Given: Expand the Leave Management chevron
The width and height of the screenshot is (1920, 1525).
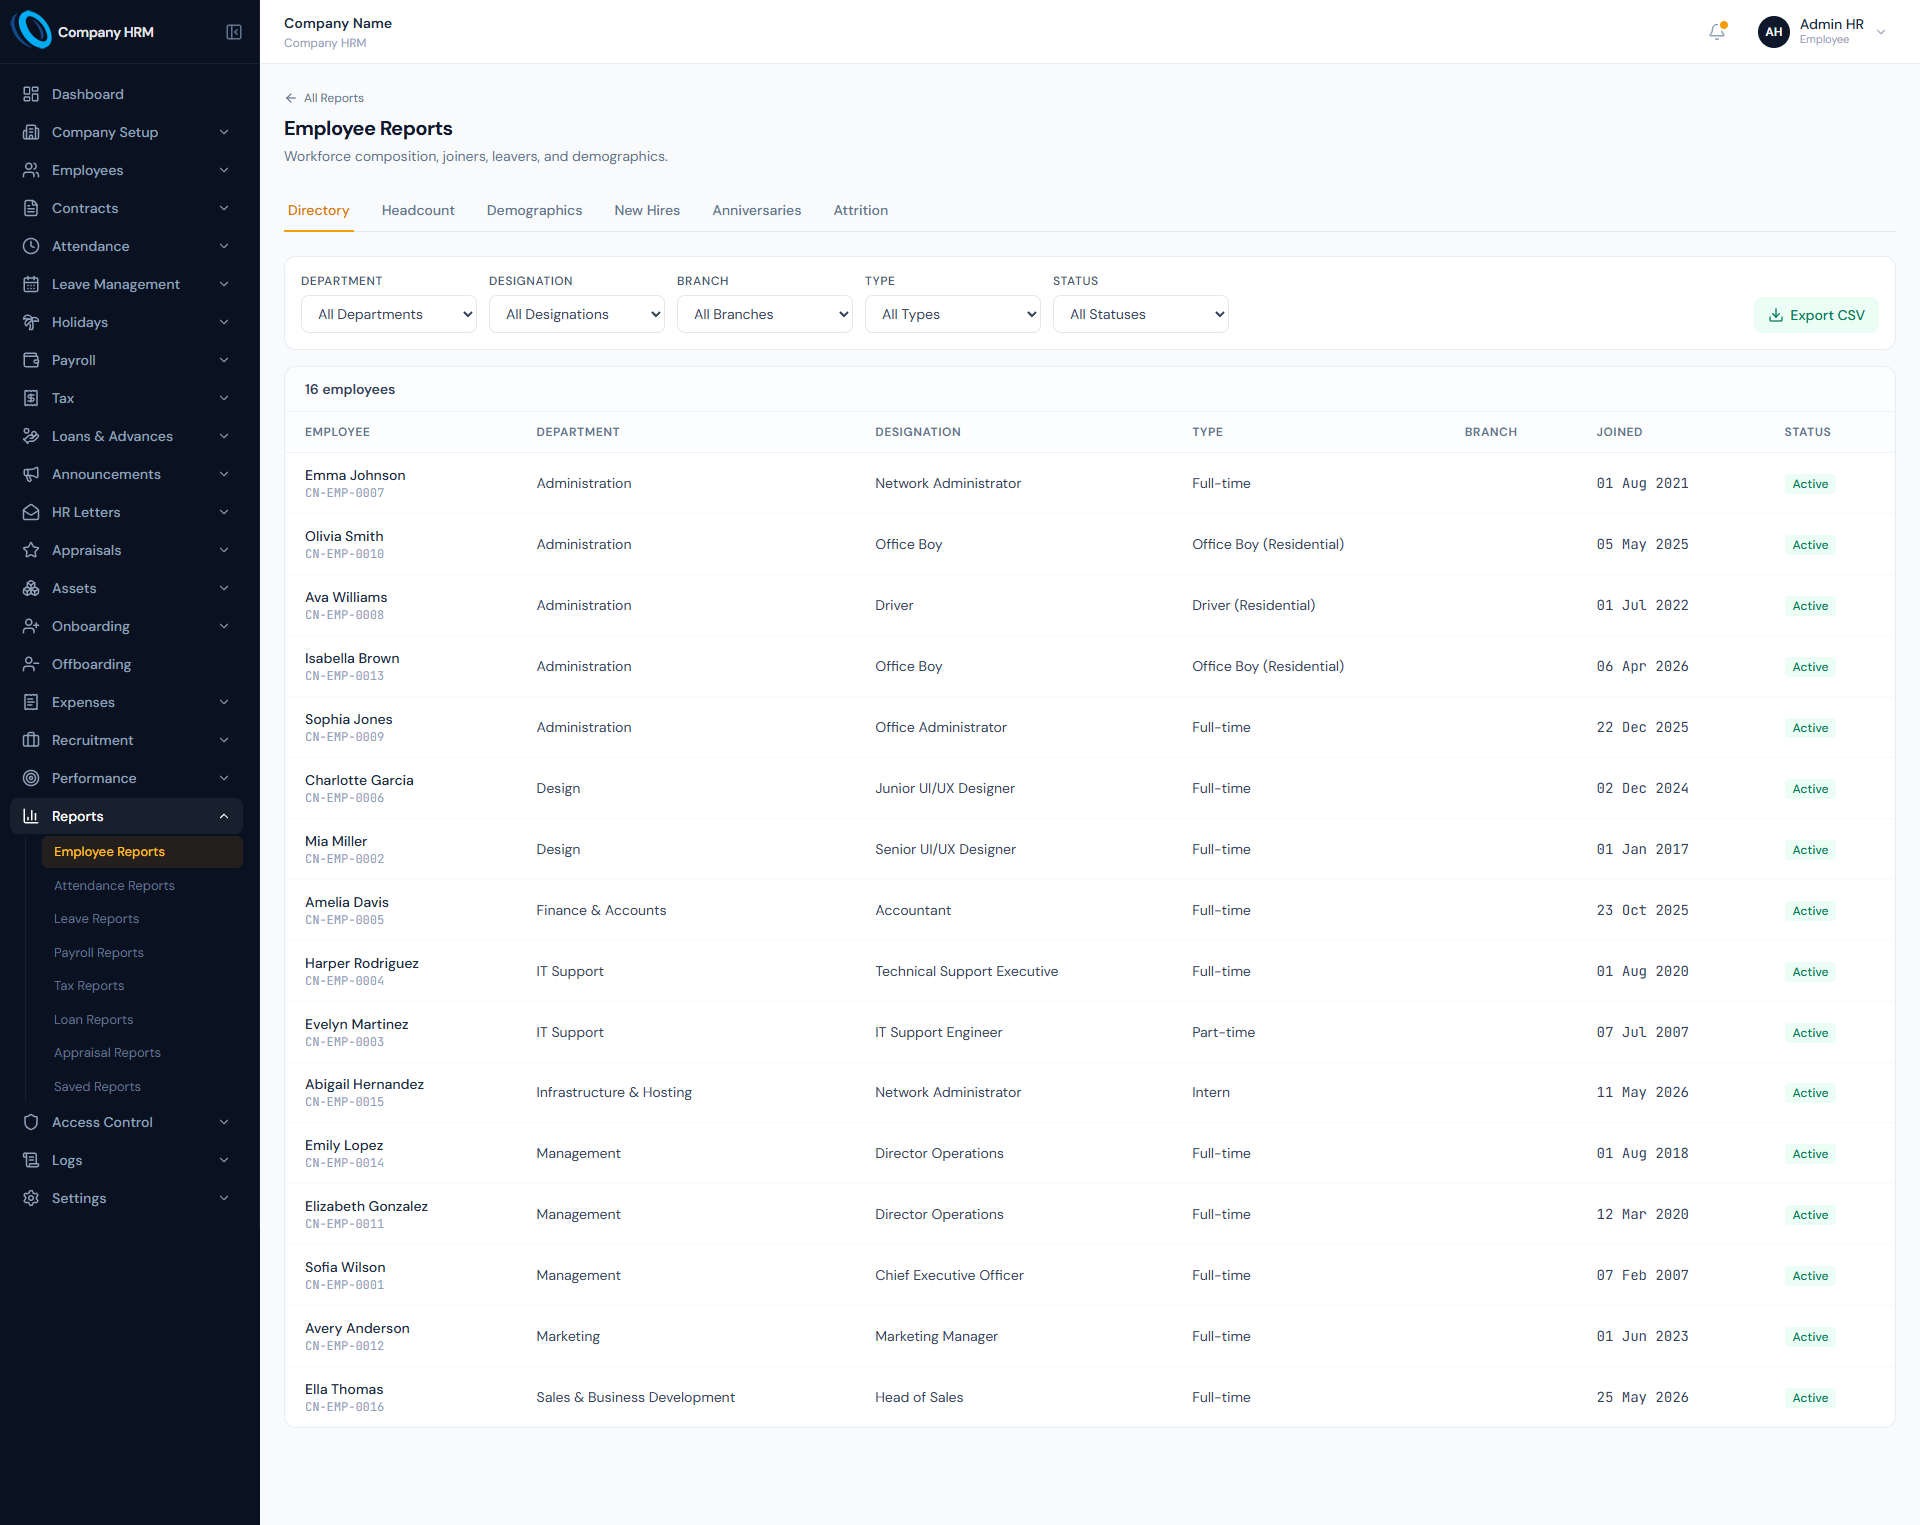Looking at the screenshot, I should point(224,284).
